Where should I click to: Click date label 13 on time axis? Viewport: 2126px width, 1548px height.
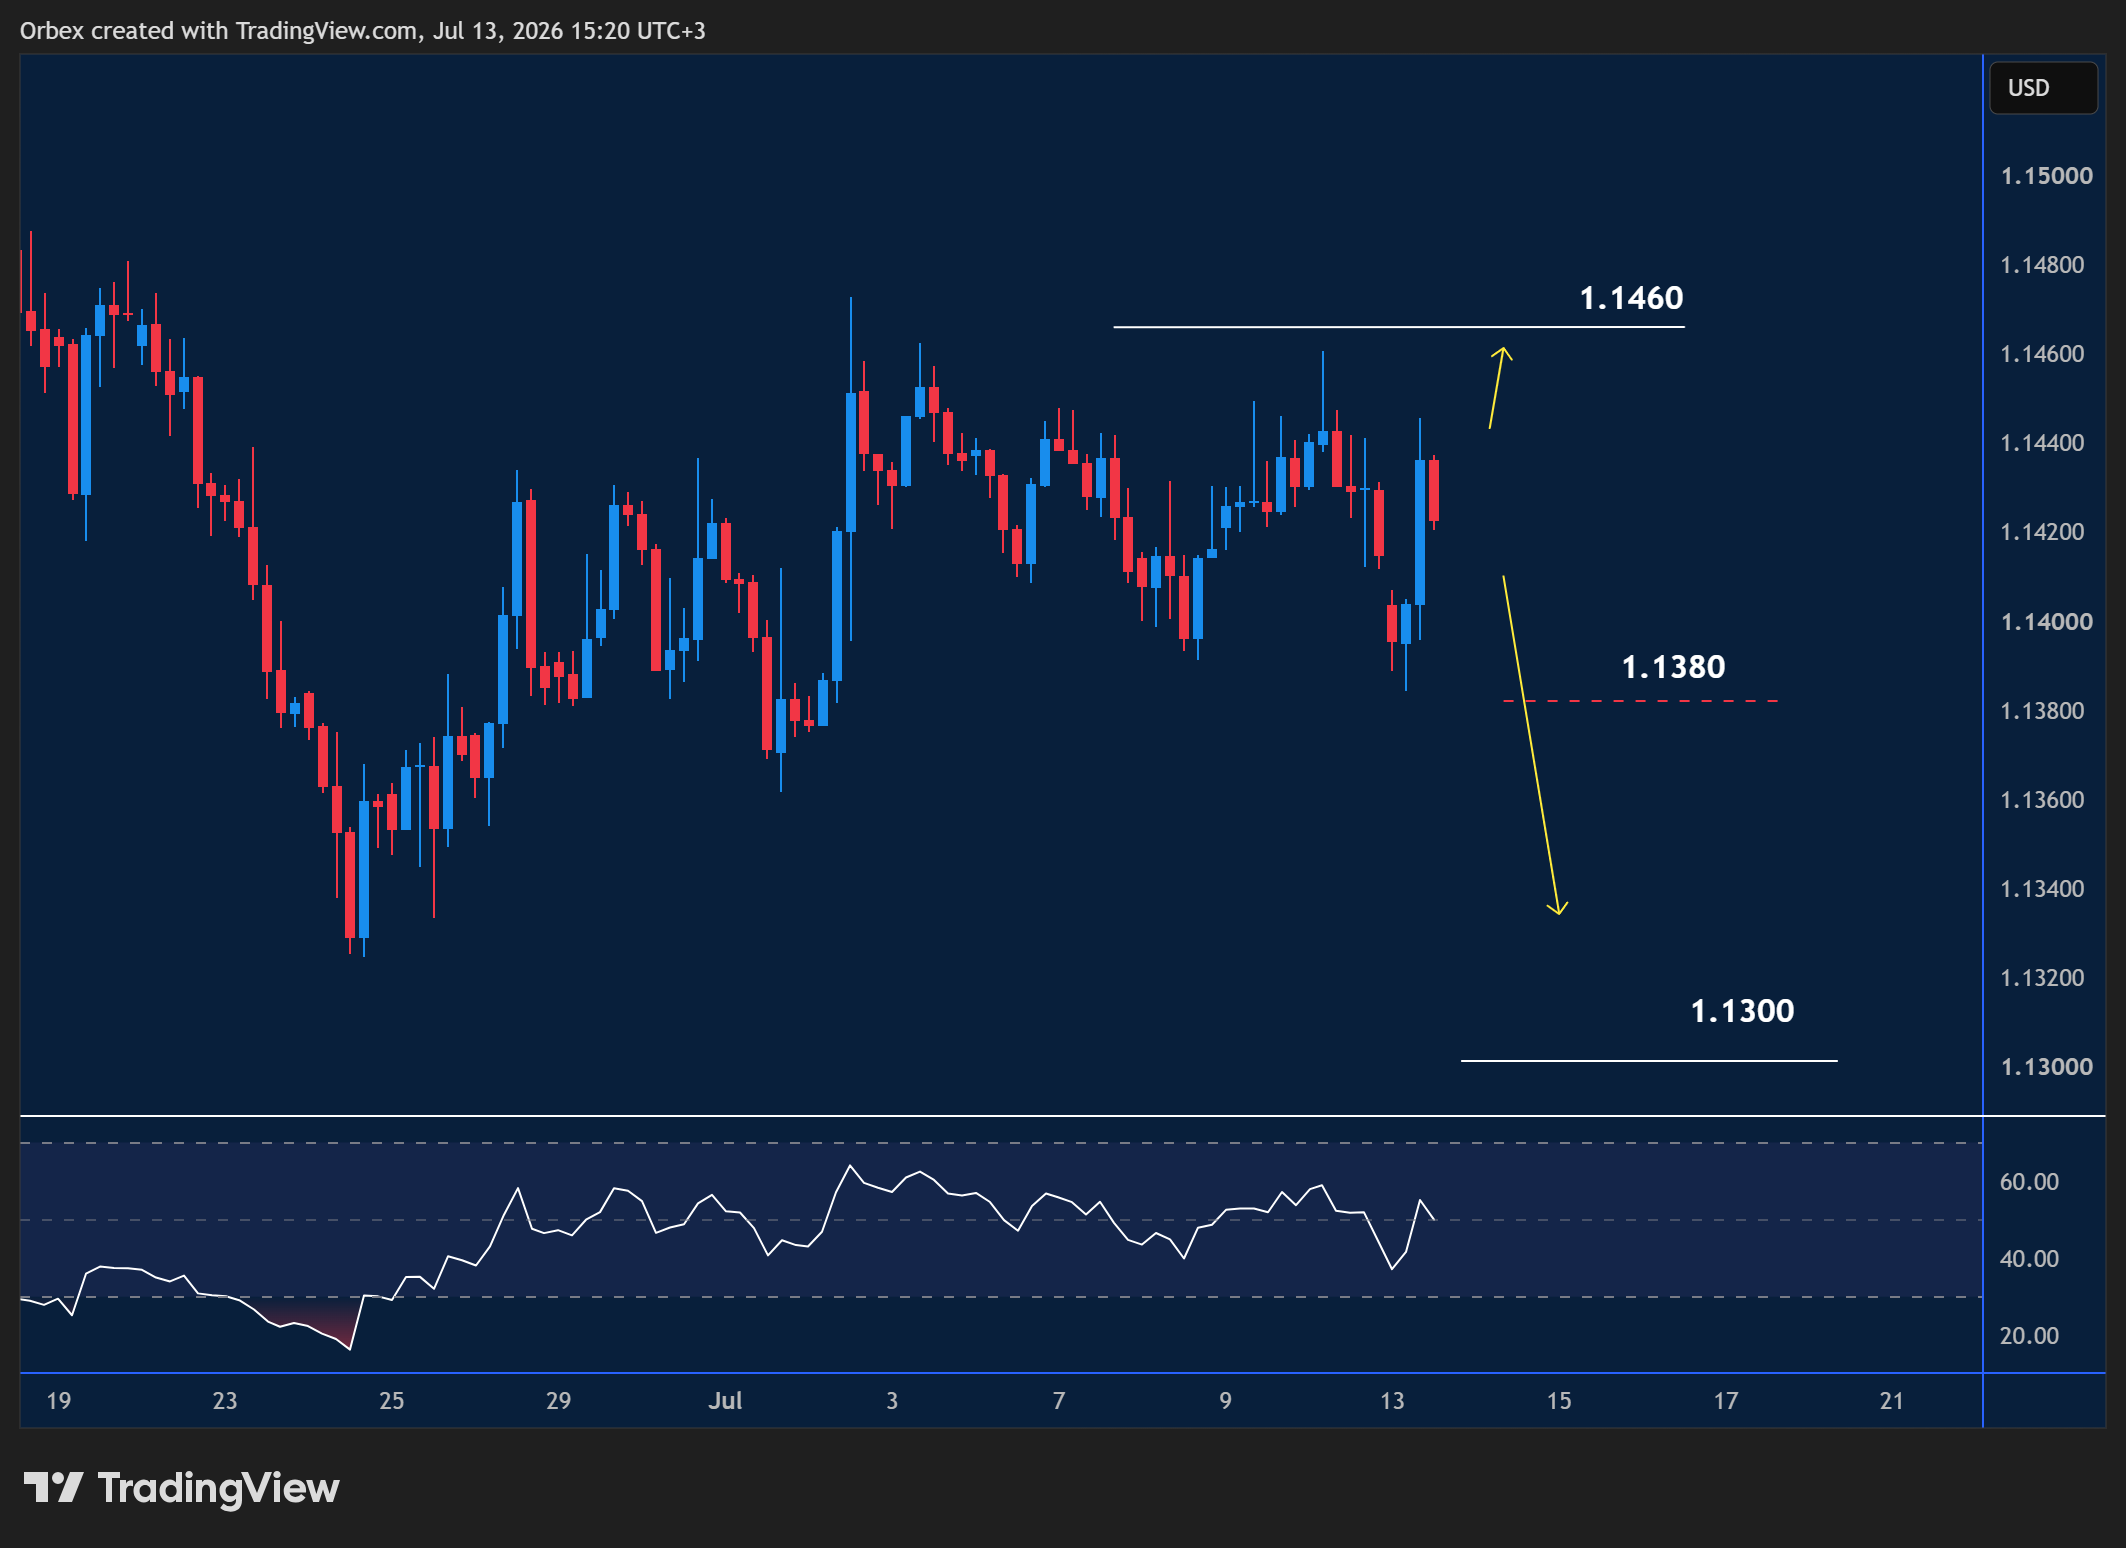click(x=1392, y=1401)
